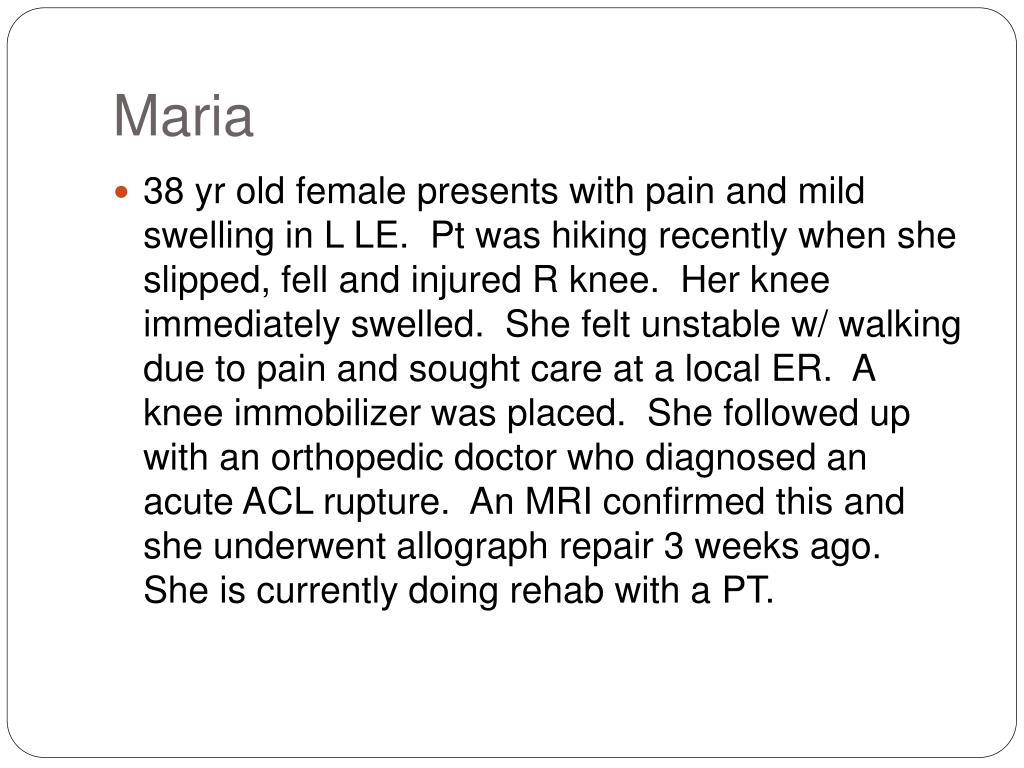Click the word "MRI"
The height and width of the screenshot is (768, 1024).
click(560, 502)
